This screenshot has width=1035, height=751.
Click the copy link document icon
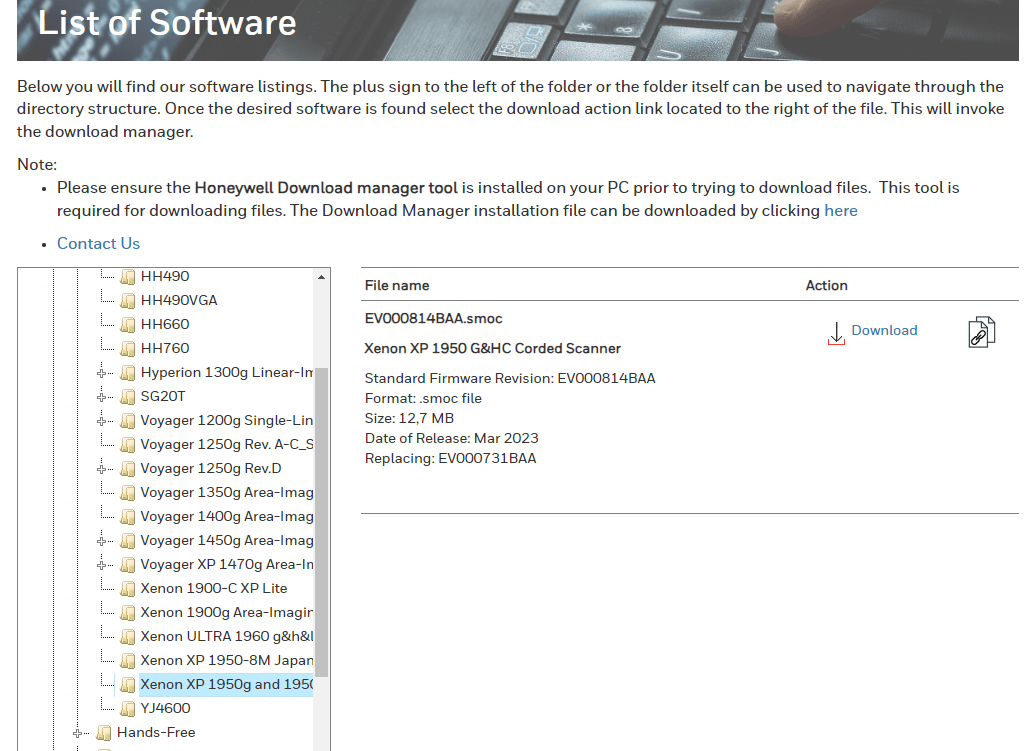tap(982, 331)
